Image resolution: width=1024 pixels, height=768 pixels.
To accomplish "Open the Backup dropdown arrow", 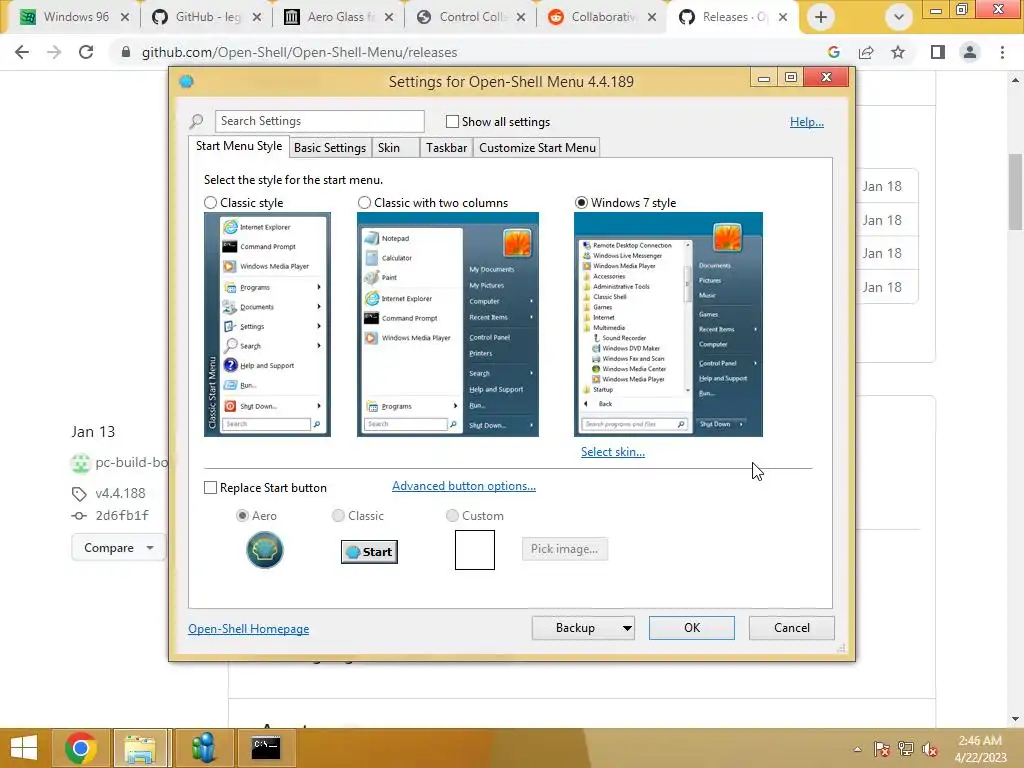I will [x=627, y=628].
